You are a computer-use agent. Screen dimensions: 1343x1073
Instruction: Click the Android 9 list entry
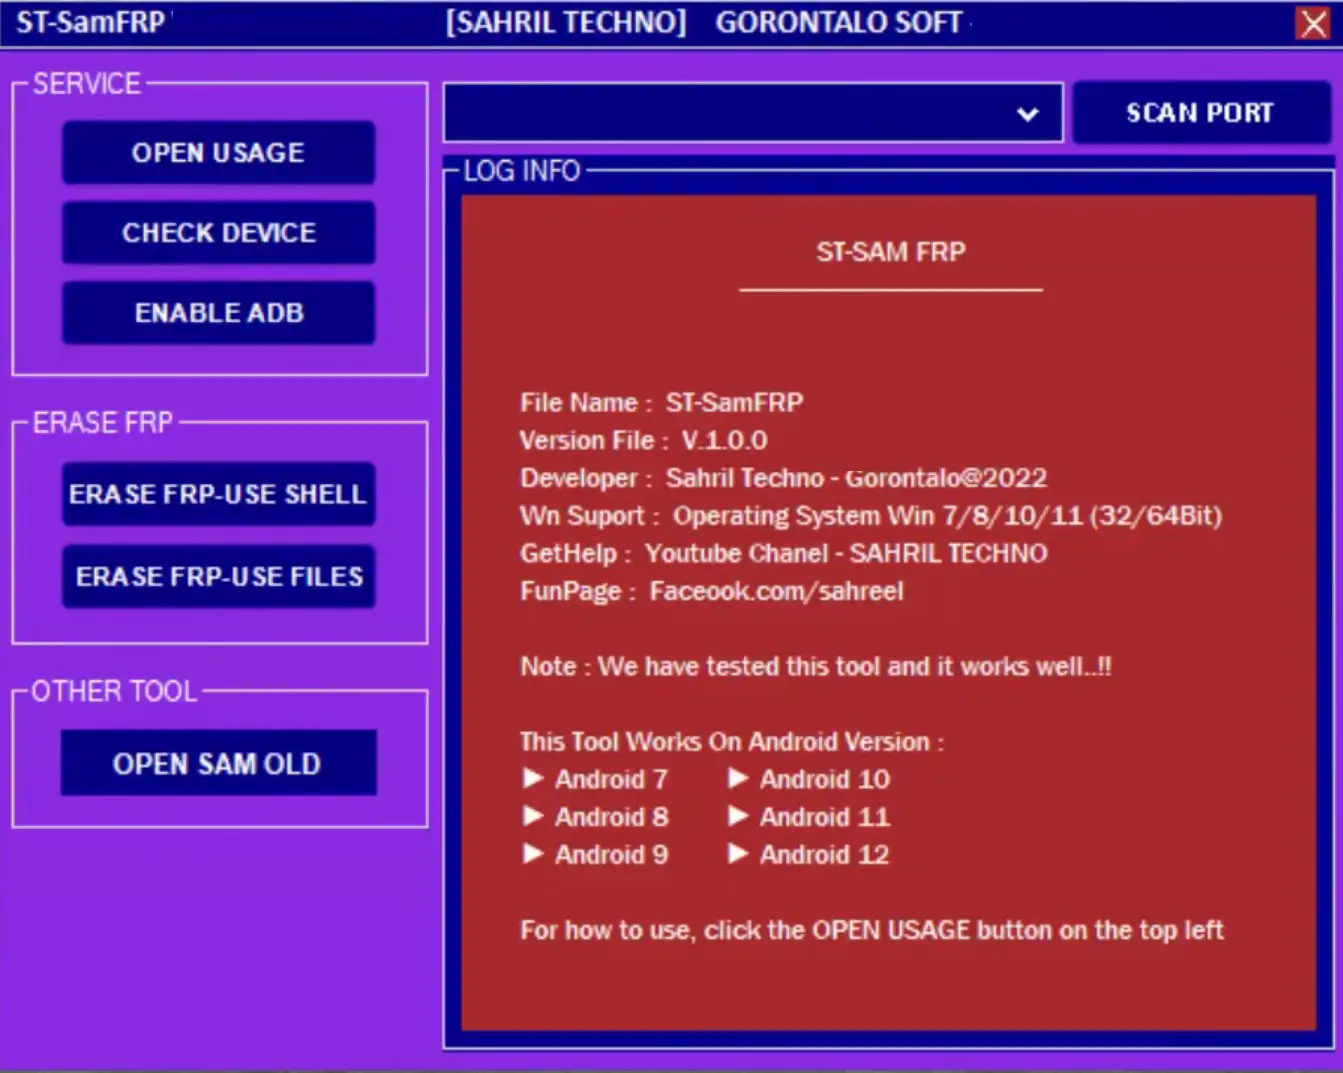pos(595,854)
